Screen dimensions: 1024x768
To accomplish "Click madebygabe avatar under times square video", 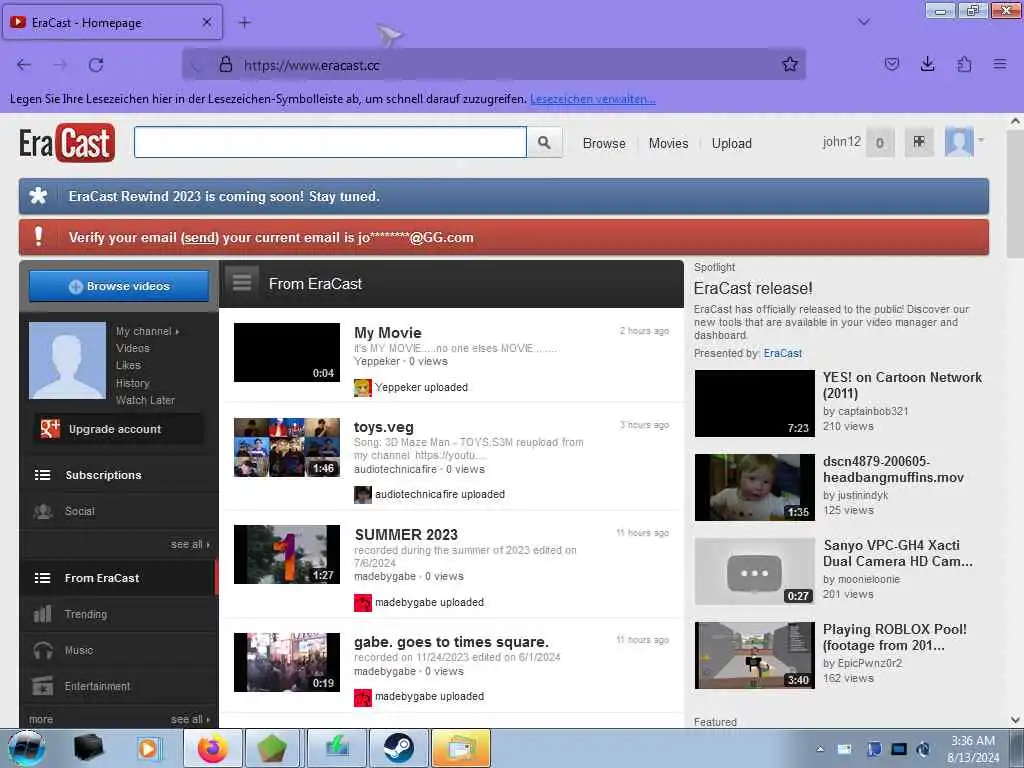I will 362,697.
